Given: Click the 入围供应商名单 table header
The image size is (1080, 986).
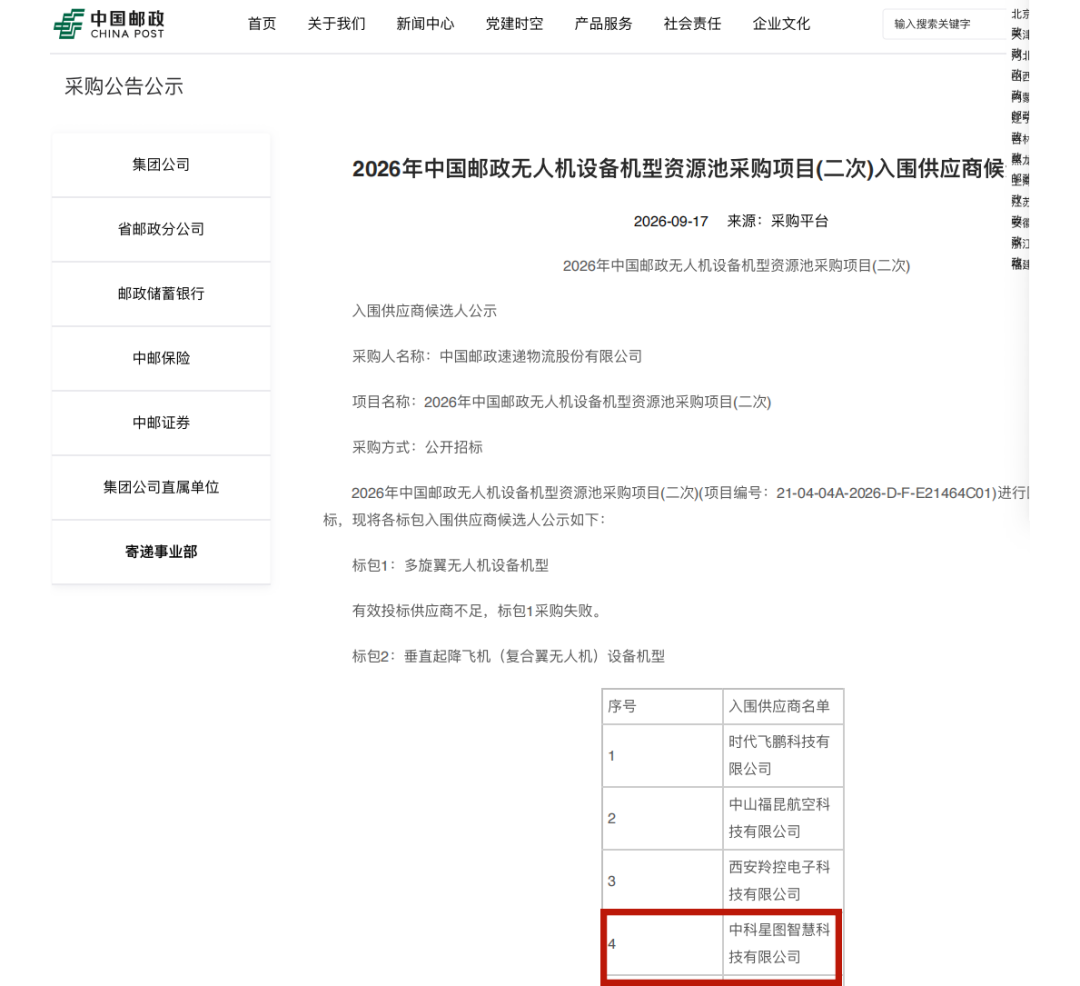Looking at the screenshot, I should click(783, 706).
